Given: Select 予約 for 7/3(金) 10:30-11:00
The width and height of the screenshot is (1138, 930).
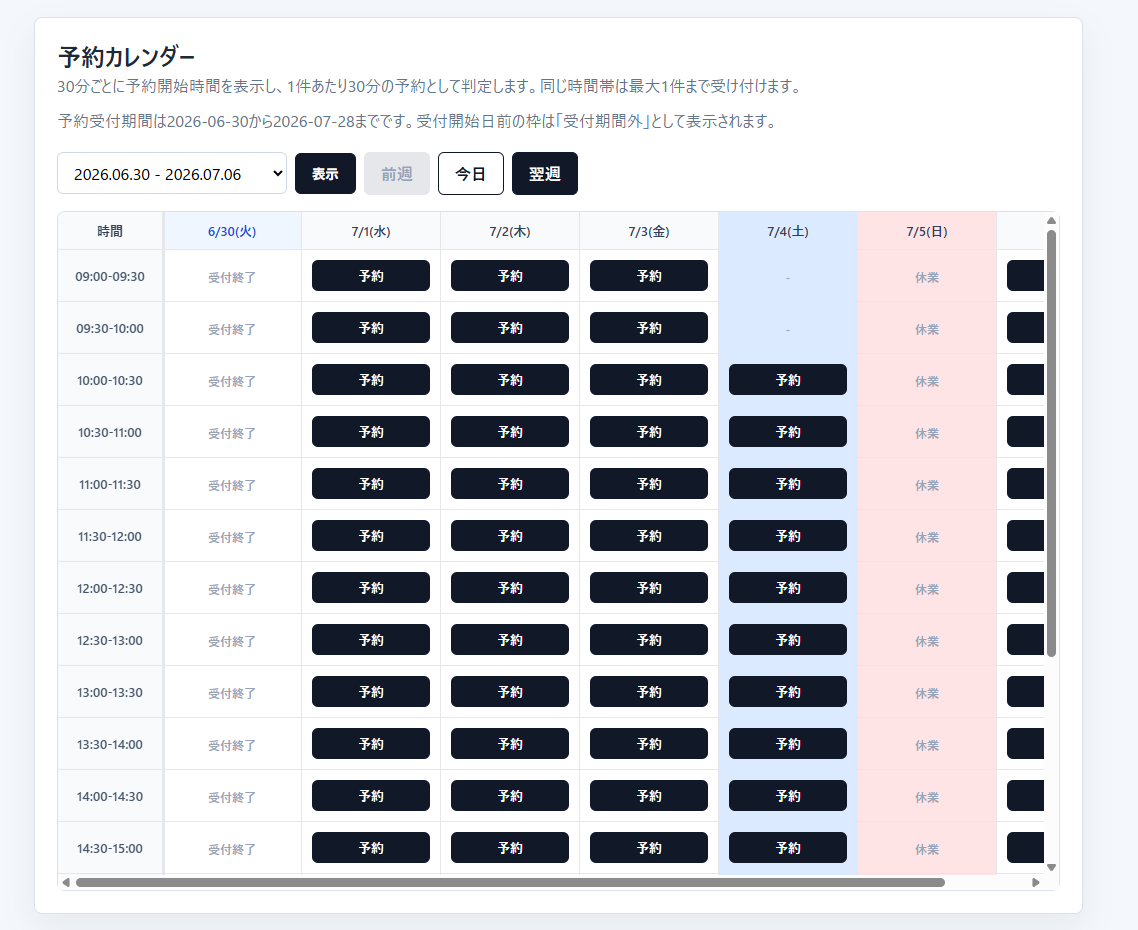Looking at the screenshot, I should [649, 432].
